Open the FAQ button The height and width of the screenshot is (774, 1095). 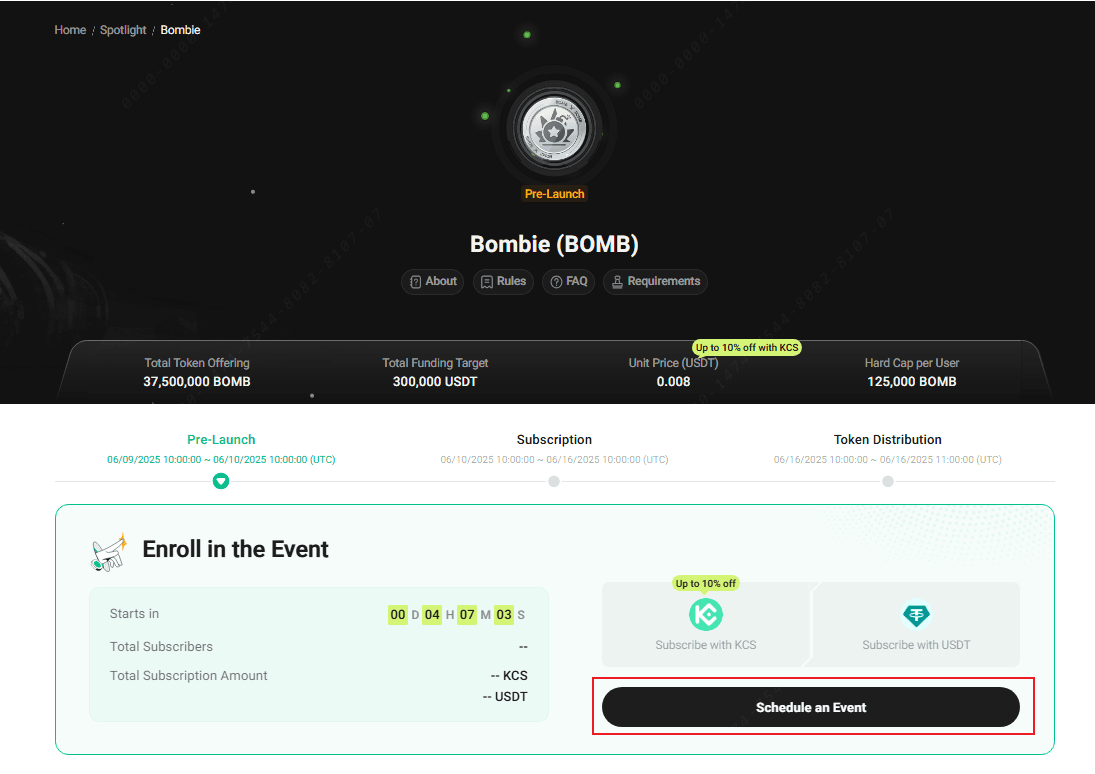pyautogui.click(x=568, y=282)
